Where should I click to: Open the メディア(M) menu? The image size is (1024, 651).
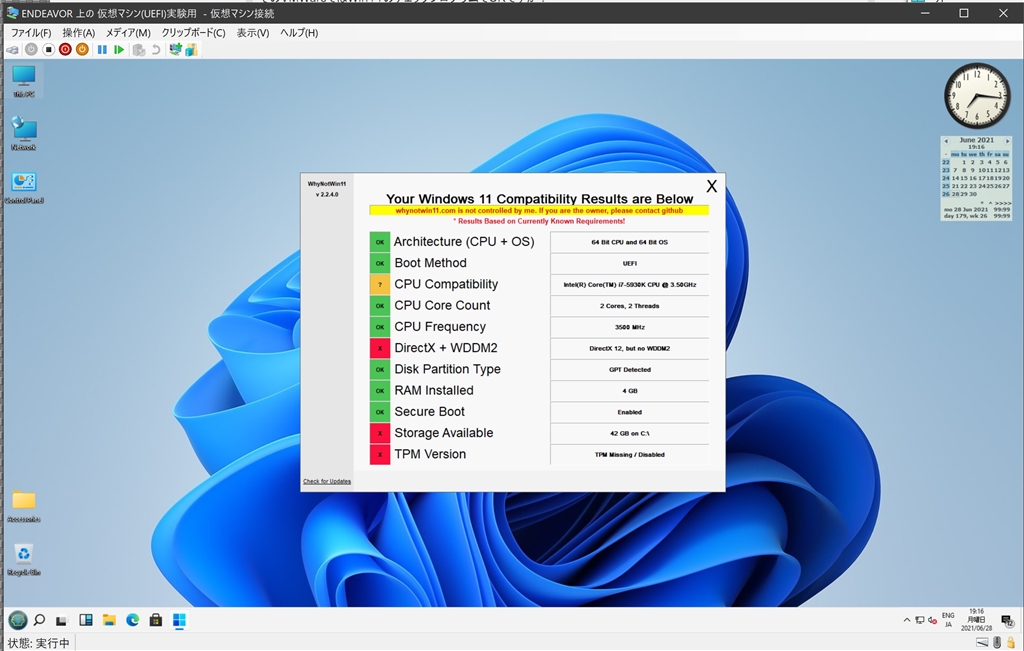tap(128, 33)
